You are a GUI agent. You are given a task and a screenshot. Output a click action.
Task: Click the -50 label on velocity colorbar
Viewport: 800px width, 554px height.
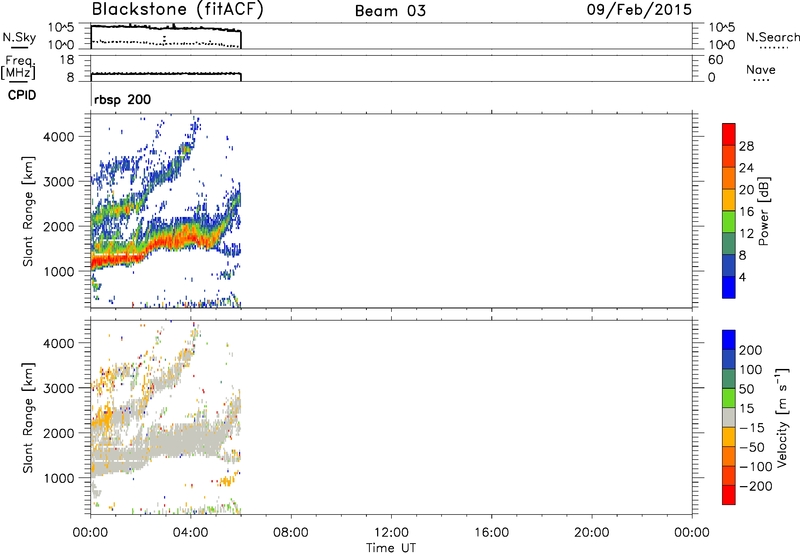click(x=752, y=447)
